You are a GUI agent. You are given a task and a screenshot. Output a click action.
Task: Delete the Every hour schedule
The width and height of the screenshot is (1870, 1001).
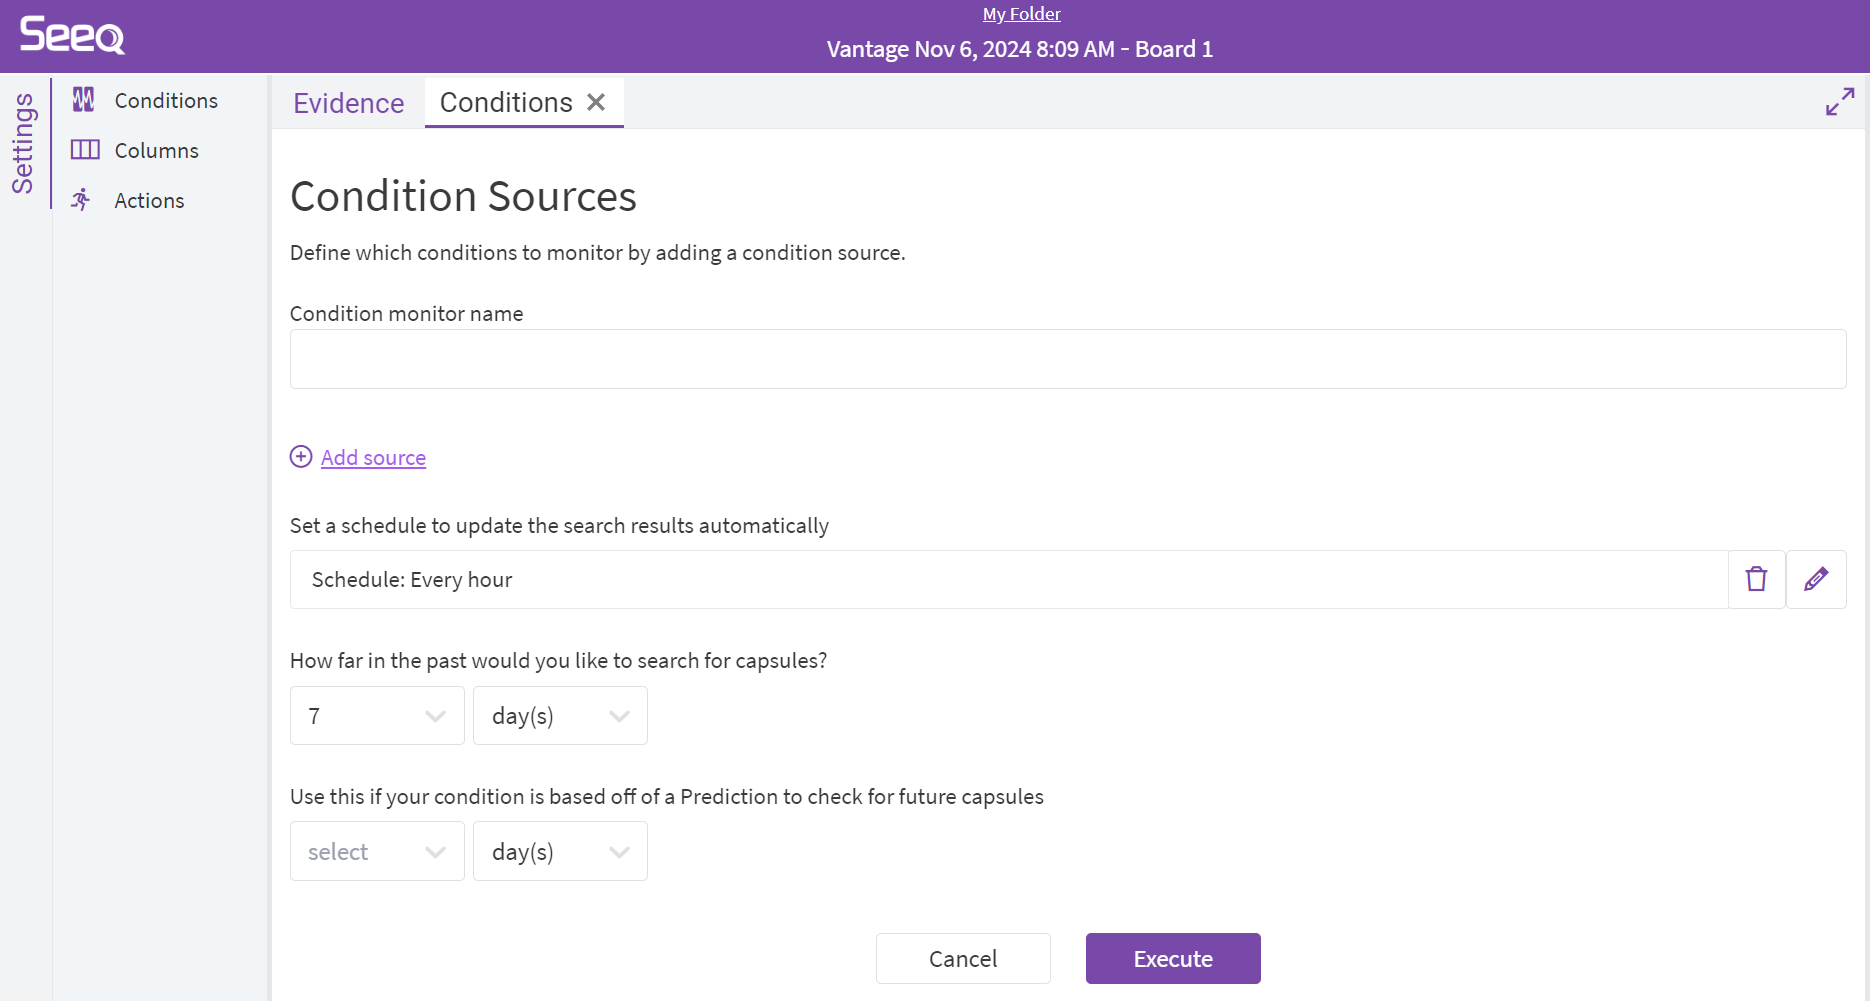point(1756,580)
